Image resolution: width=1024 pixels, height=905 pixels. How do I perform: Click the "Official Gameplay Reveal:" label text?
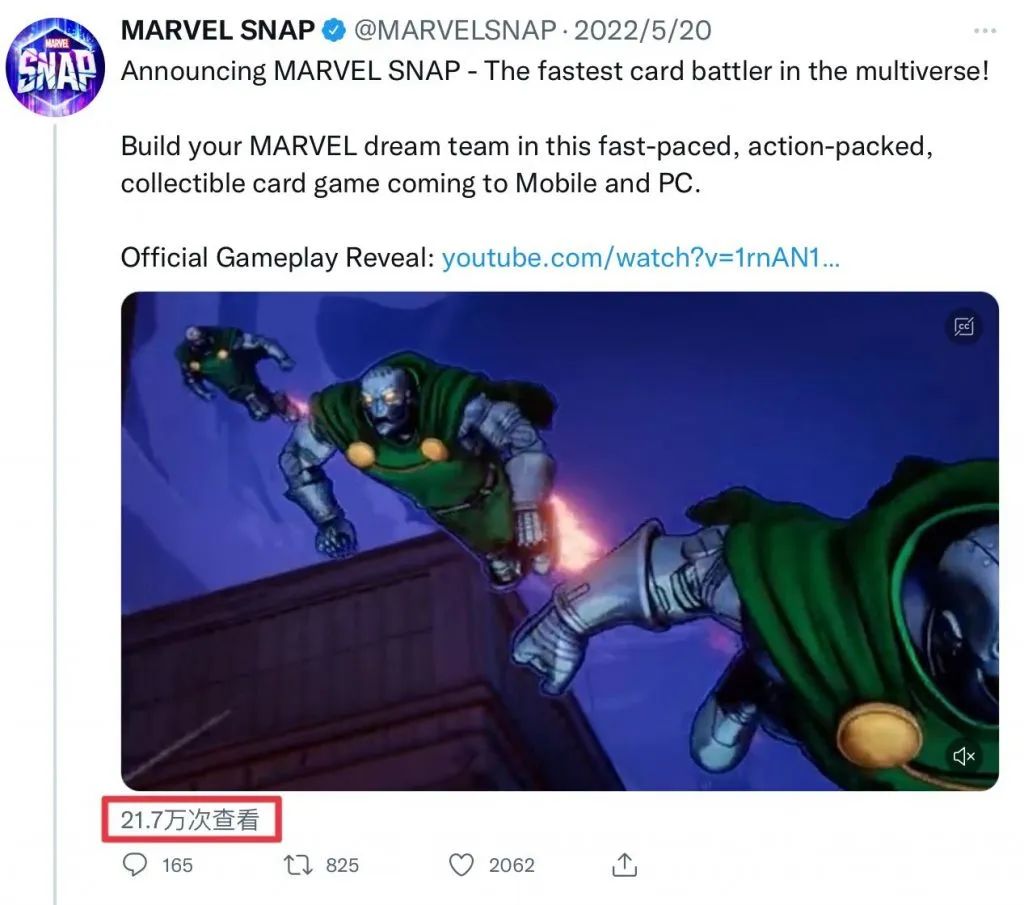tap(277, 258)
